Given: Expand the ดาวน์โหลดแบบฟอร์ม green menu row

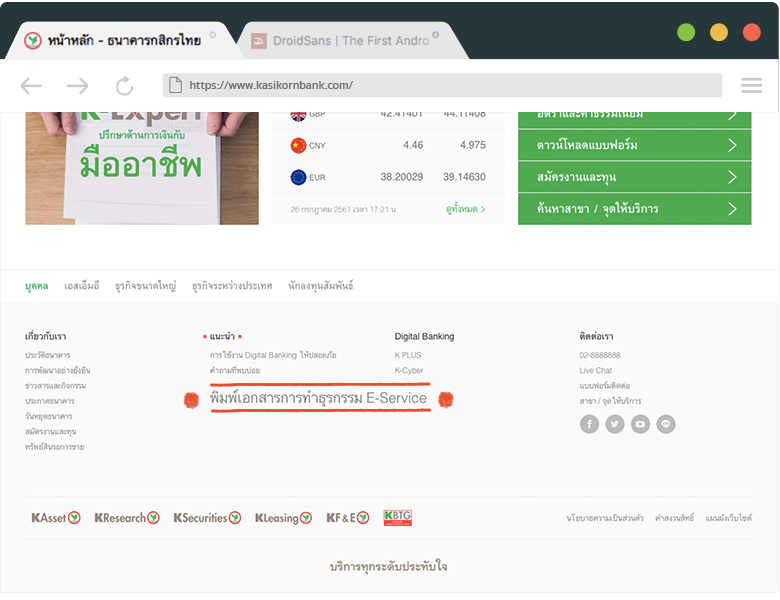Looking at the screenshot, I should (634, 145).
